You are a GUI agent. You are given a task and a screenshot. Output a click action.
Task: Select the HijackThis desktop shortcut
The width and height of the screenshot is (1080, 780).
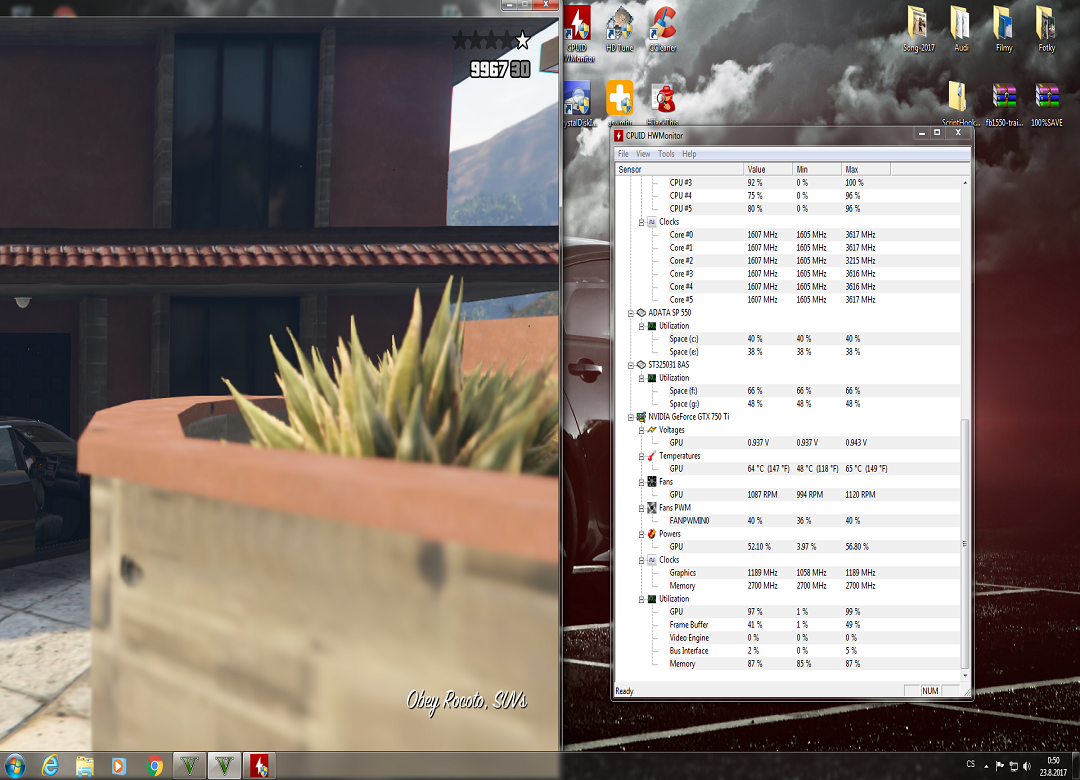(x=663, y=103)
